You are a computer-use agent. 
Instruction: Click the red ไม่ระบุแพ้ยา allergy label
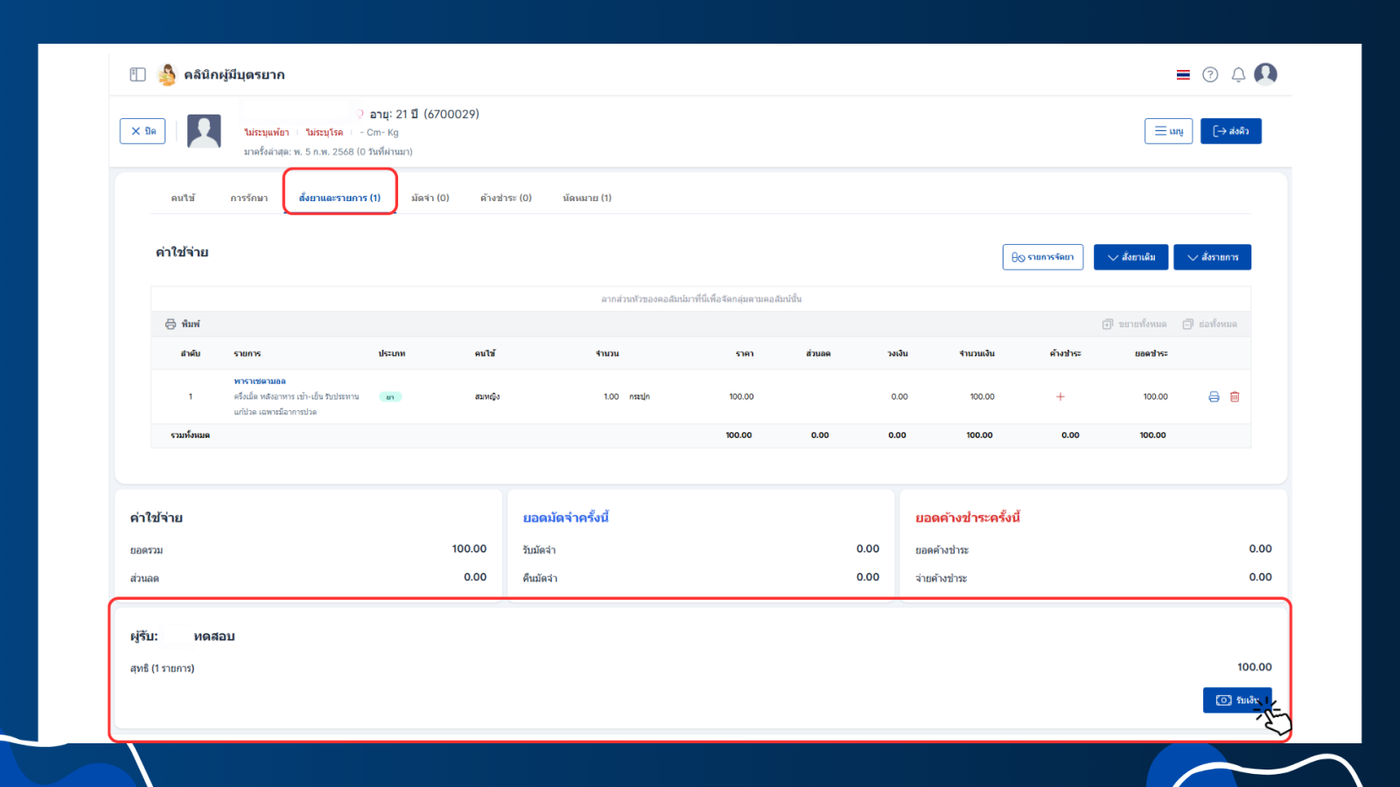[267, 132]
